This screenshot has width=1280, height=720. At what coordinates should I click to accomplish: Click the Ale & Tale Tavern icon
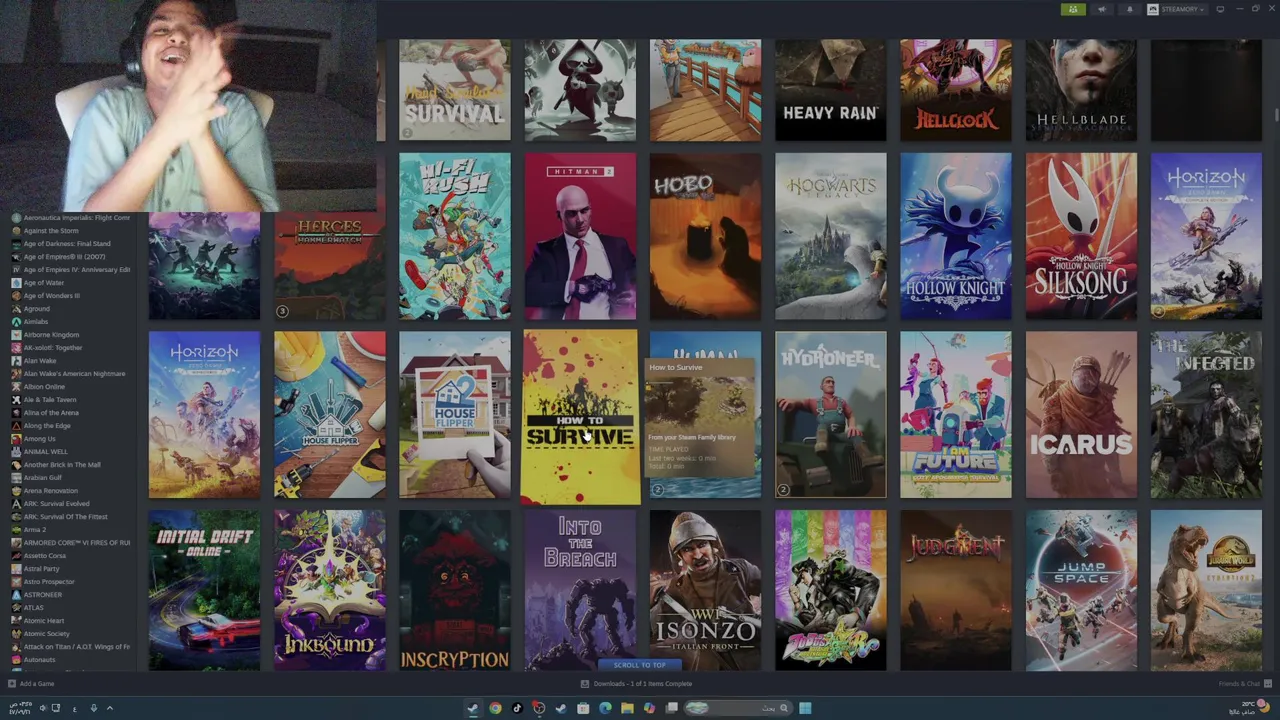coord(16,400)
